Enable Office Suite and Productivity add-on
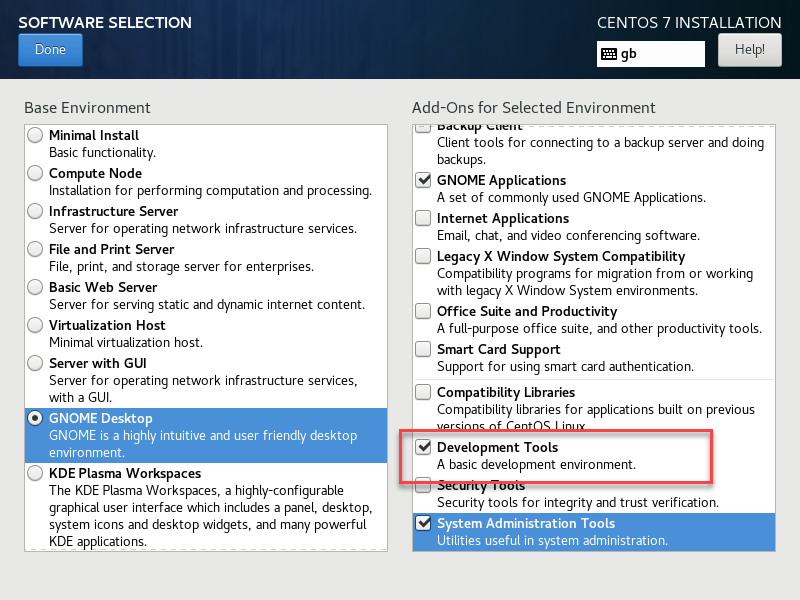800x600 pixels. coord(423,311)
